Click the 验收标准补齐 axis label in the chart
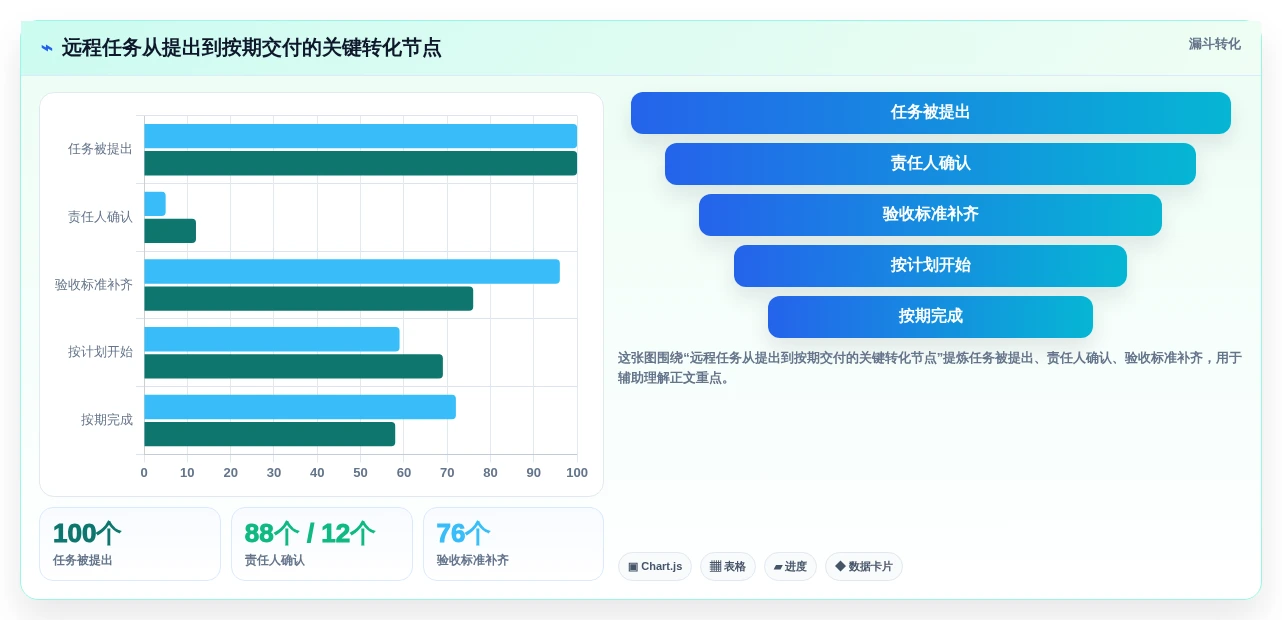The width and height of the screenshot is (1282, 620). tap(94, 285)
